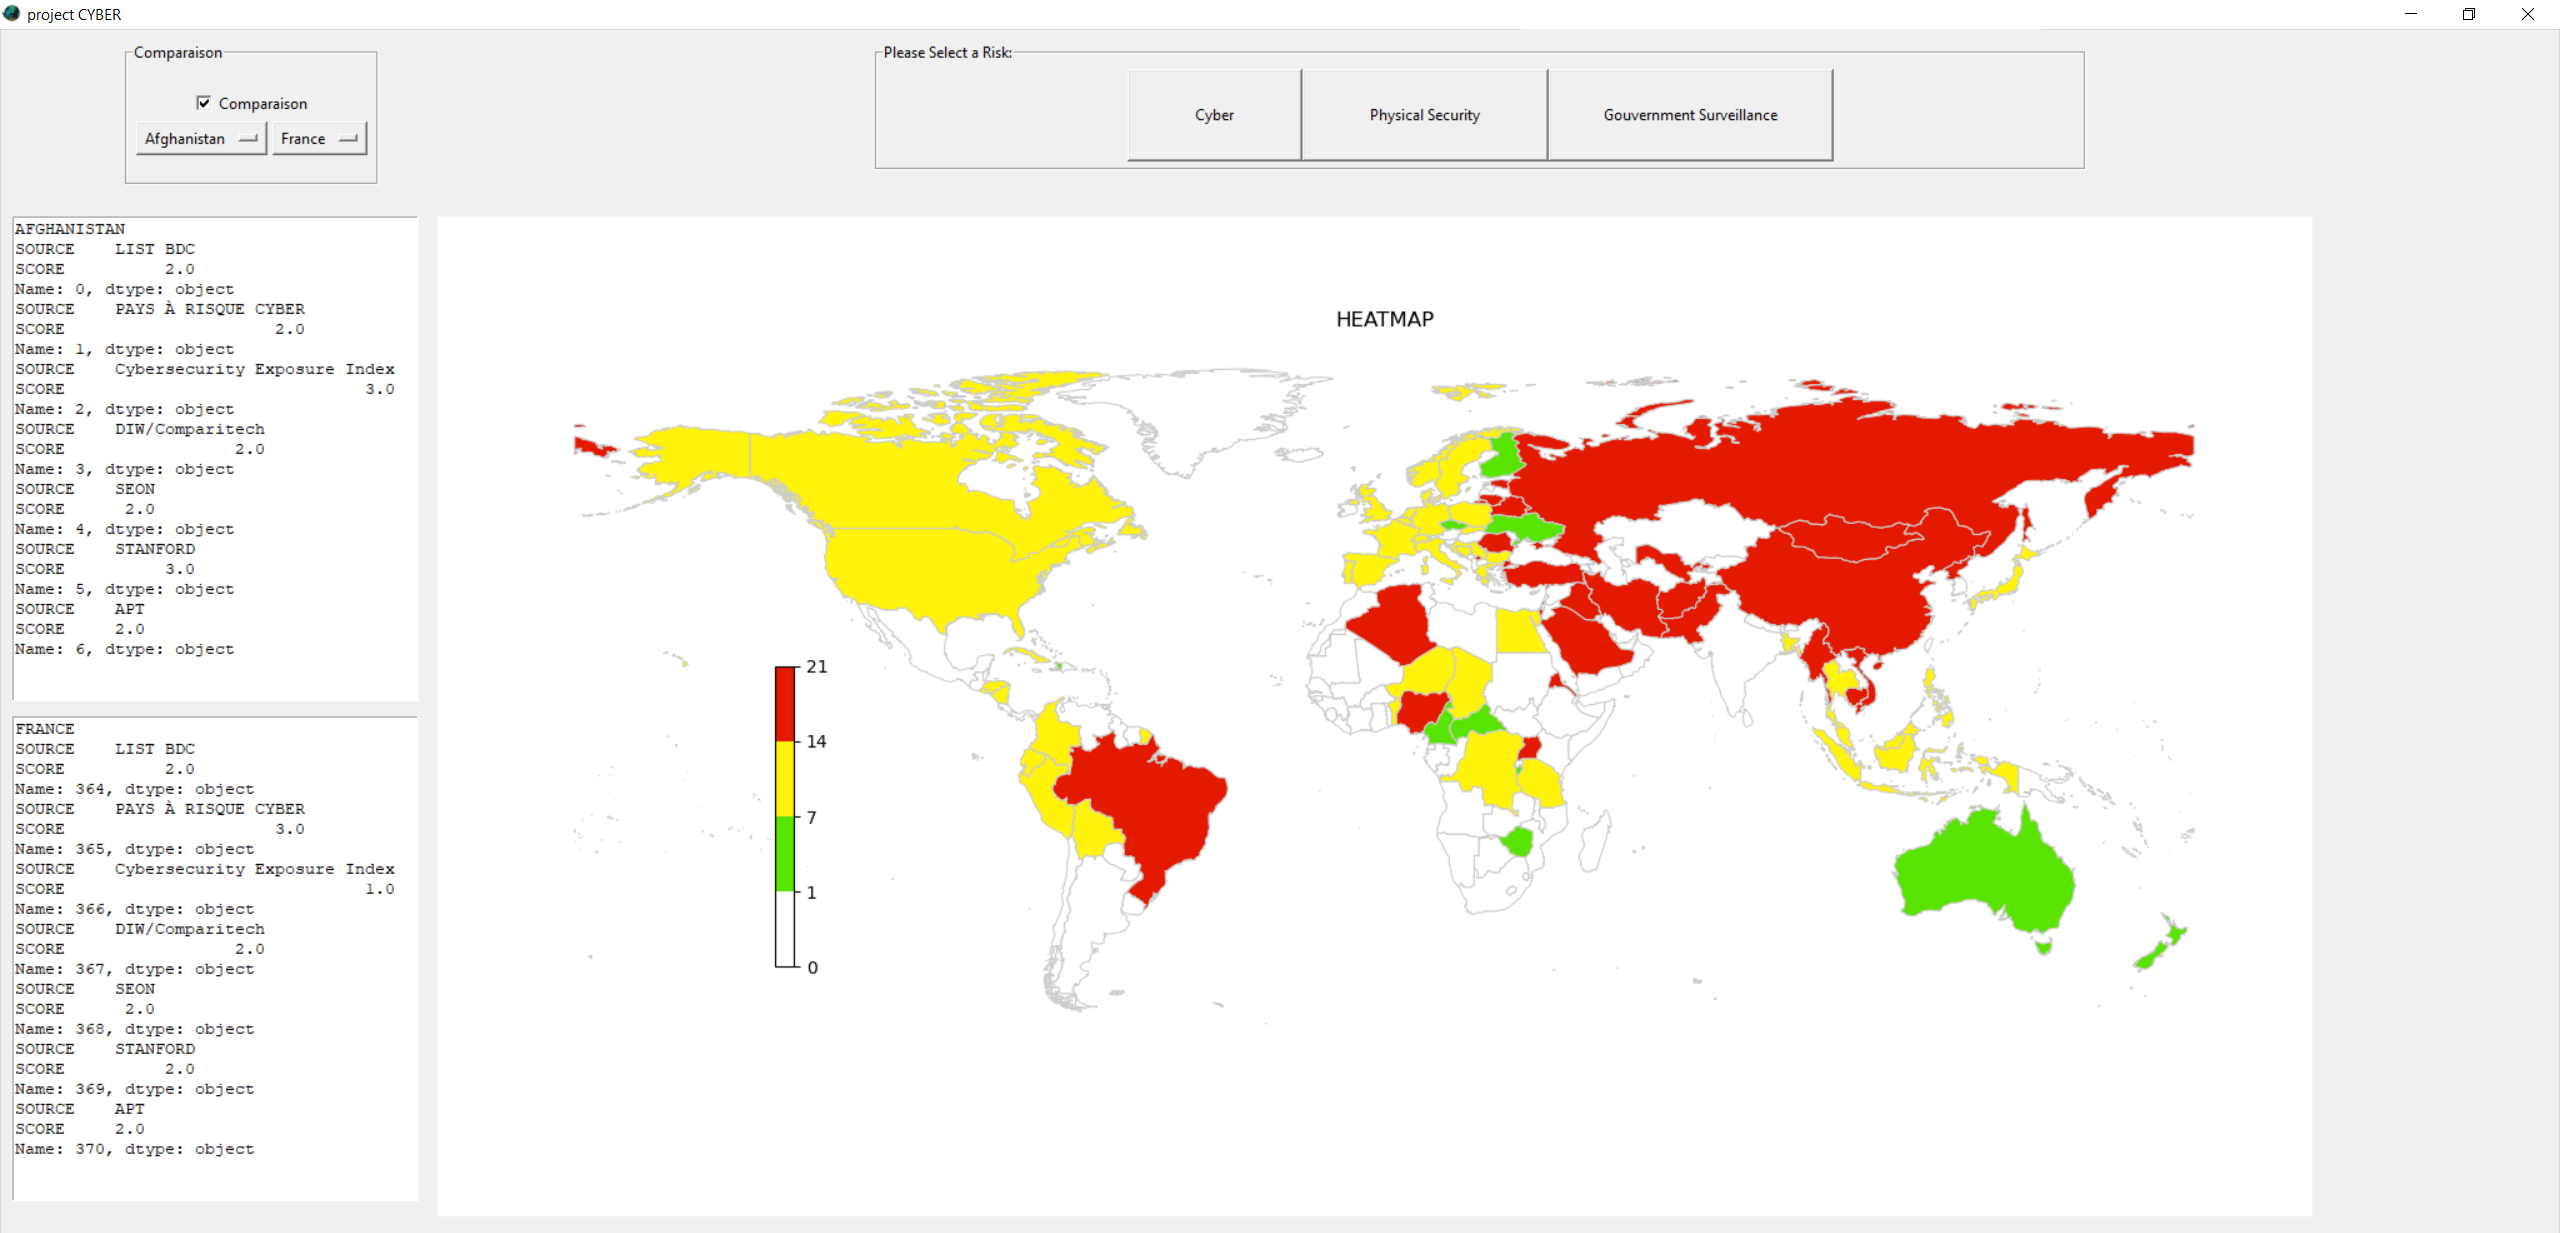Choose the Gouvernement Surveillance risk

coord(1690,114)
